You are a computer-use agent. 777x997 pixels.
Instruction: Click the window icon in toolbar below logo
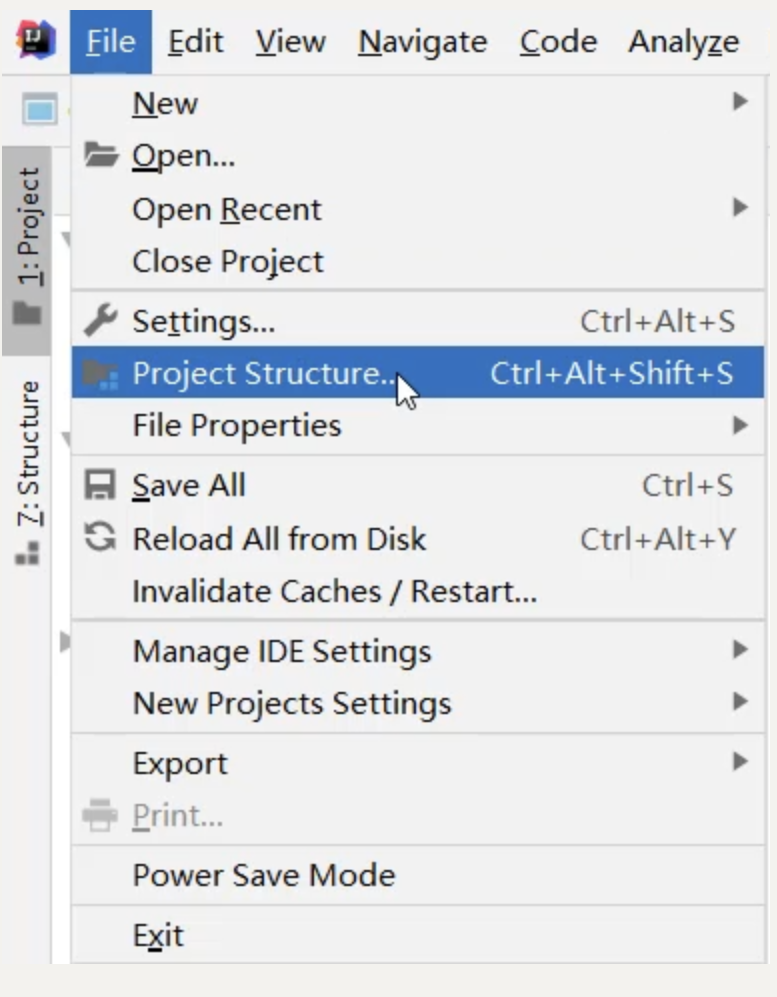tap(40, 109)
